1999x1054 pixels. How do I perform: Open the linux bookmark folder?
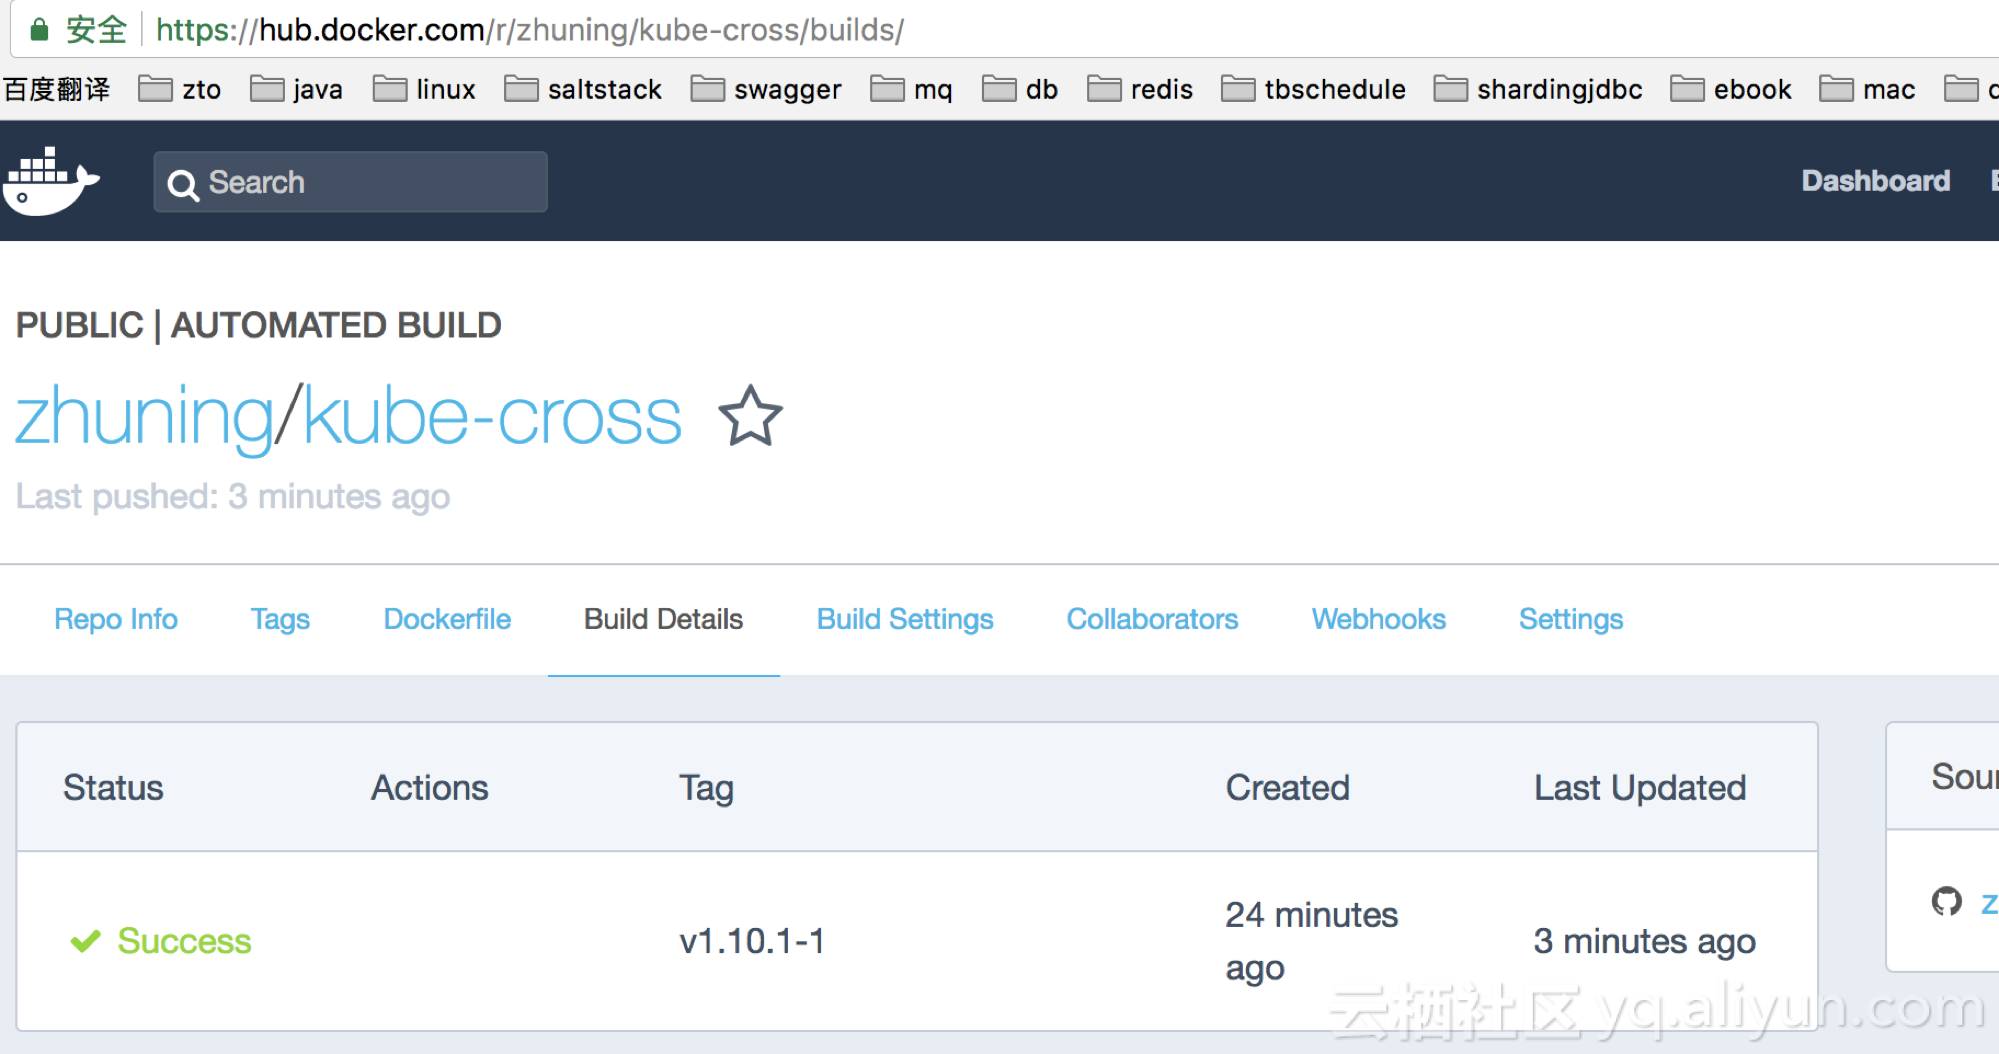point(424,89)
